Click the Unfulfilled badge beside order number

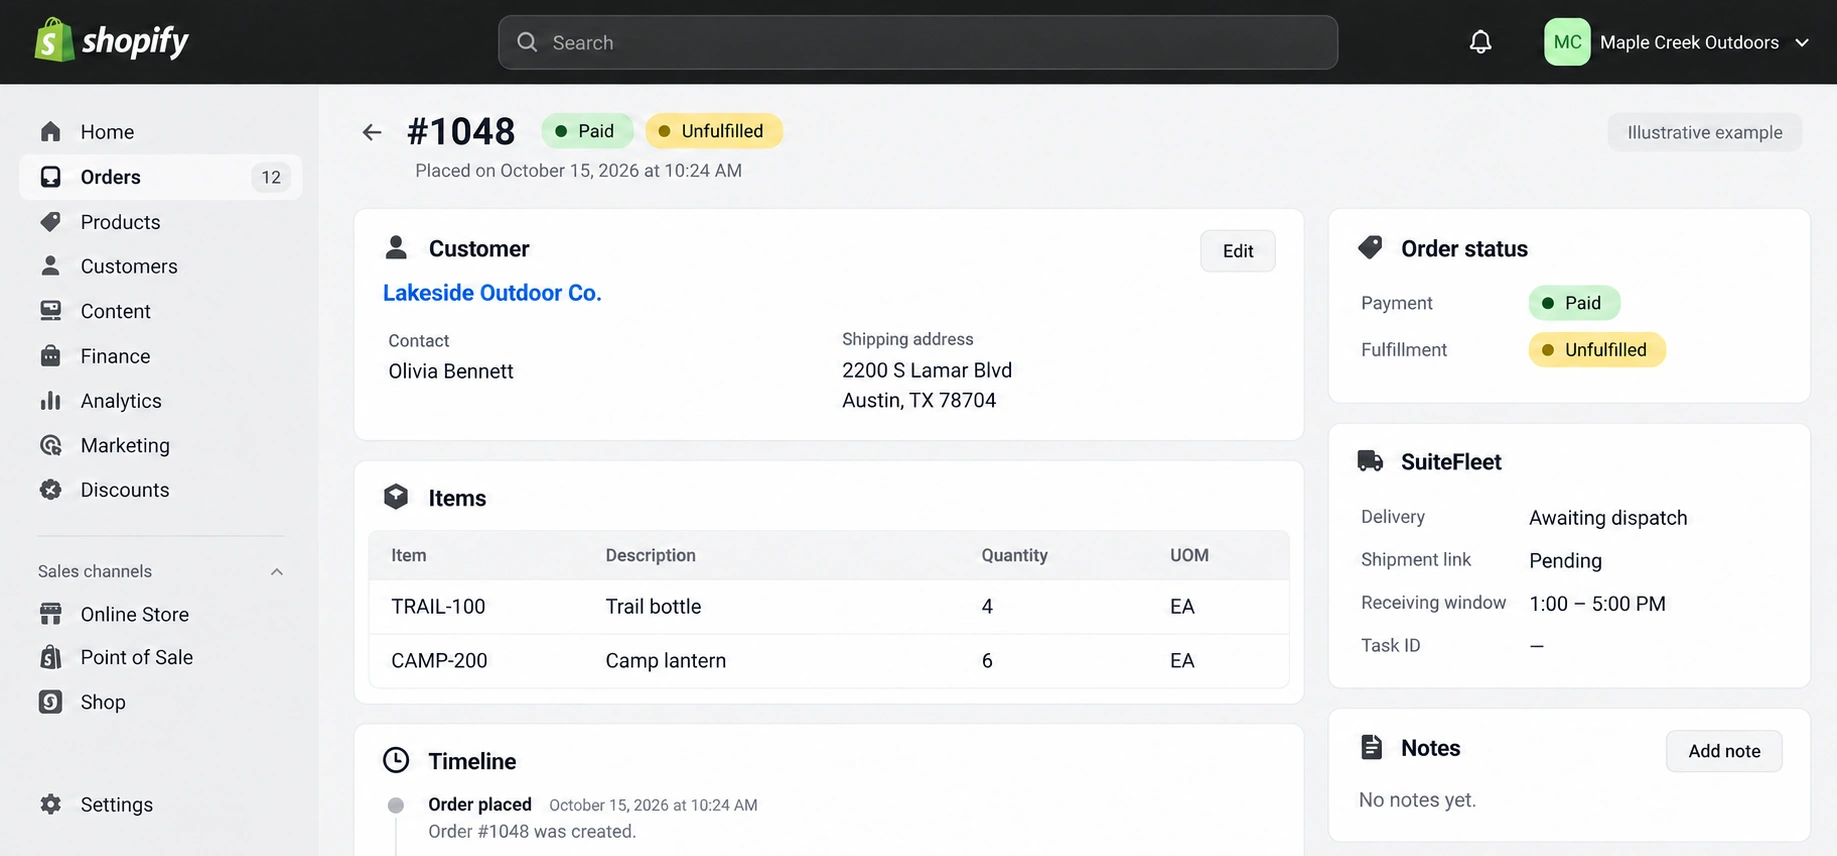(x=714, y=131)
